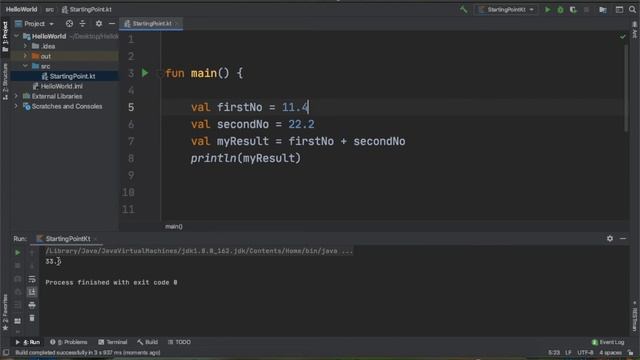Click the console print icon
640x360 pixels.
coord(32,305)
